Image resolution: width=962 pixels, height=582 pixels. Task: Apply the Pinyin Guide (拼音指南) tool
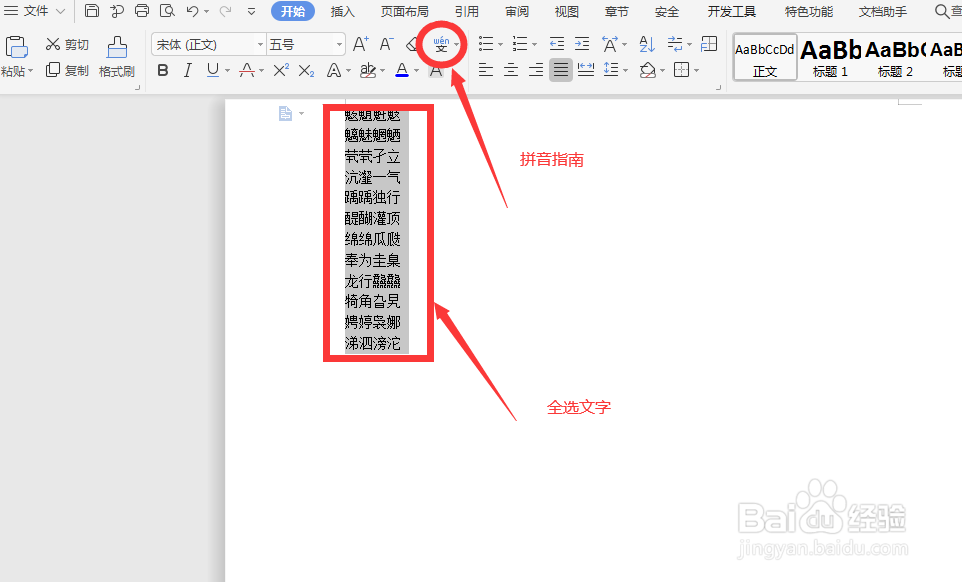(x=441, y=44)
